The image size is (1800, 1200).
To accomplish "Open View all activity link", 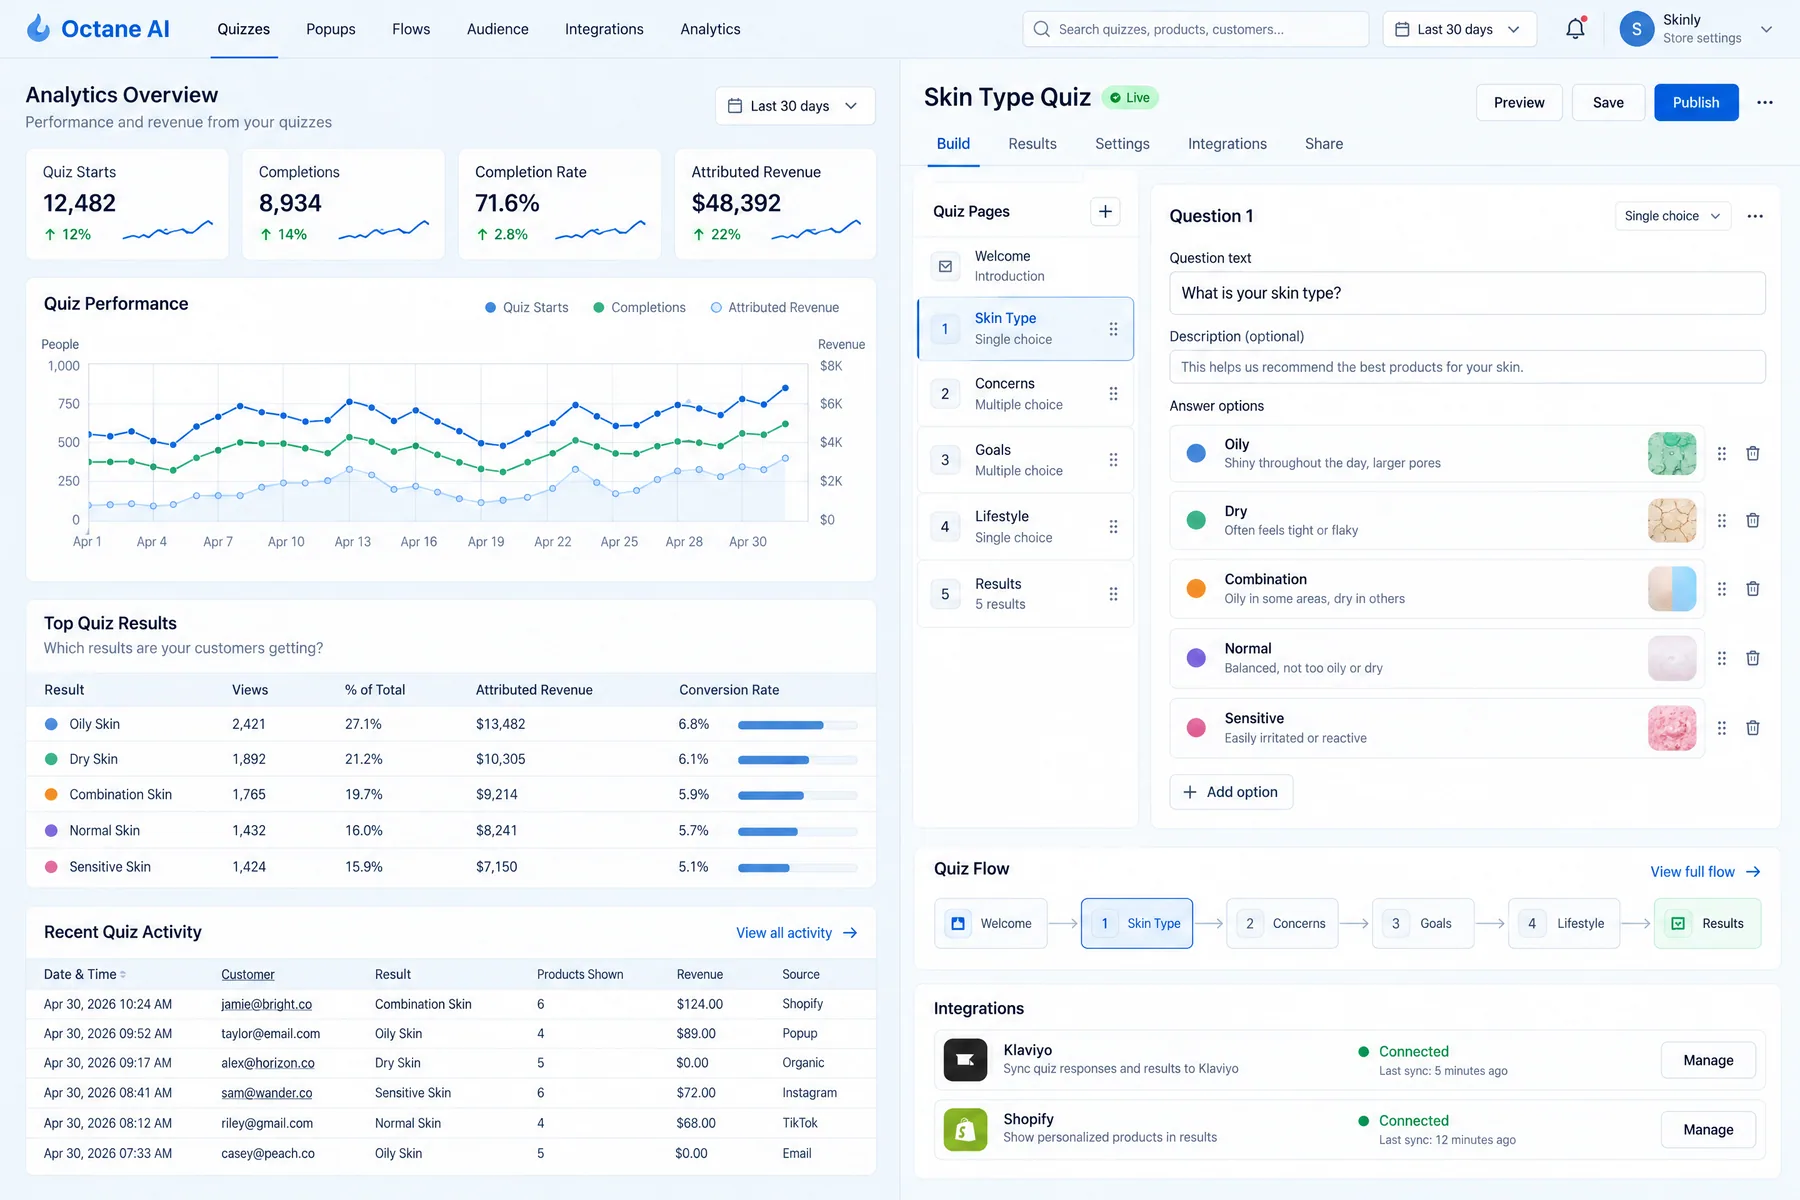I will click(x=797, y=933).
